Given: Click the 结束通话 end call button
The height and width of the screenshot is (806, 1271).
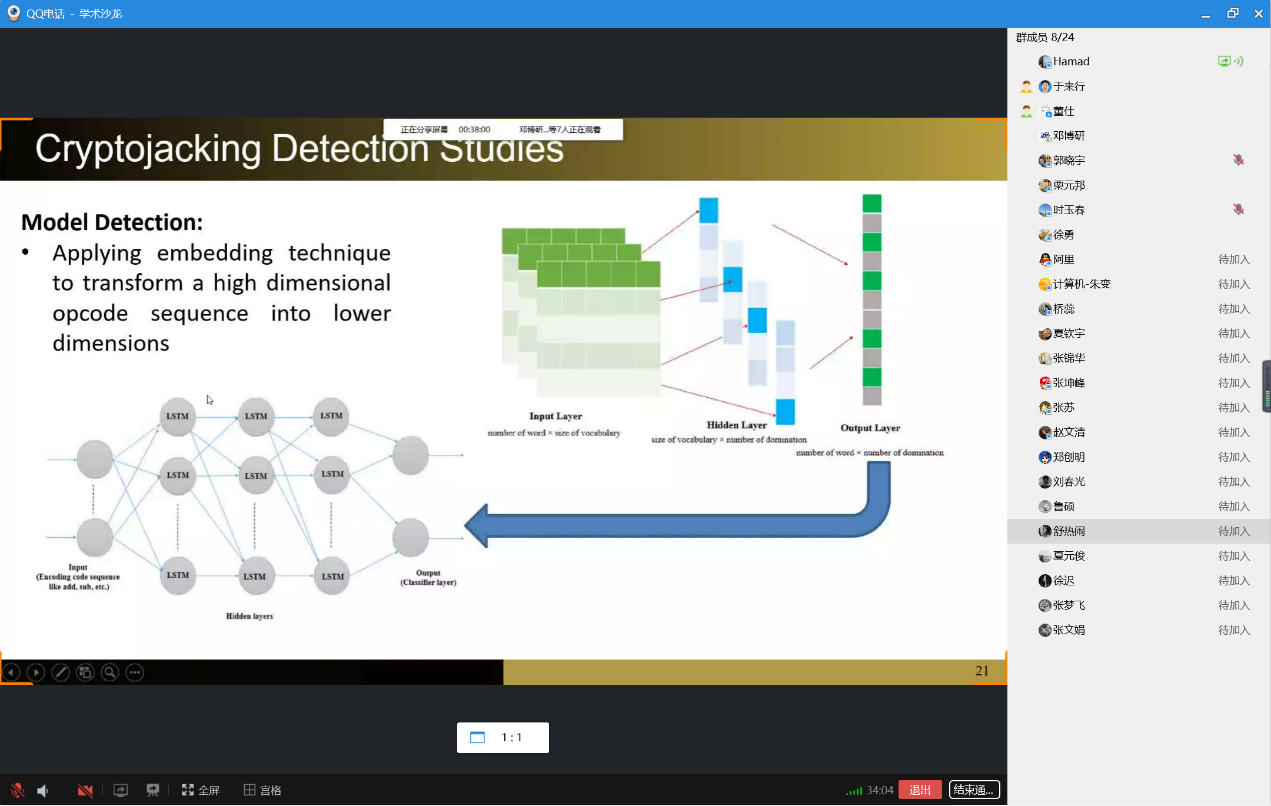Looking at the screenshot, I should point(974,790).
